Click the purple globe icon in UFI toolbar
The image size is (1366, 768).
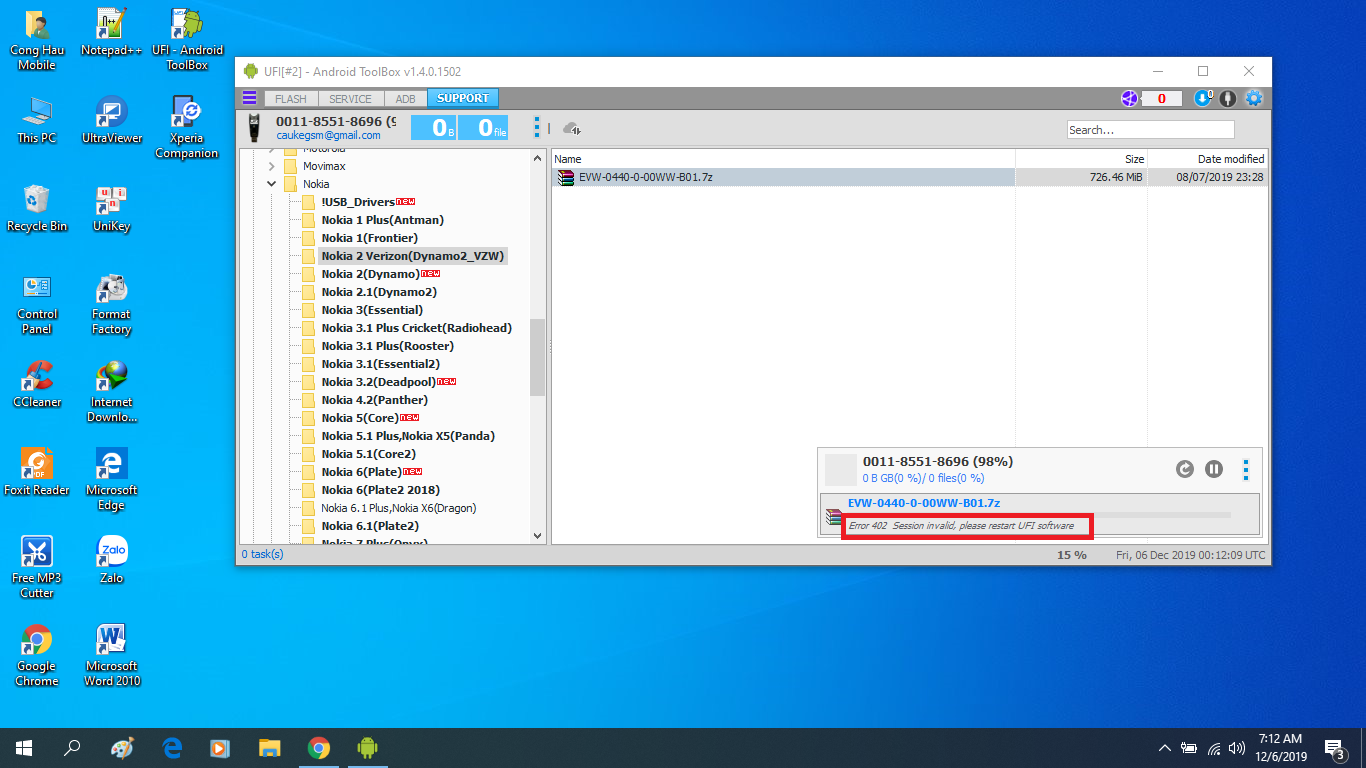point(1129,98)
